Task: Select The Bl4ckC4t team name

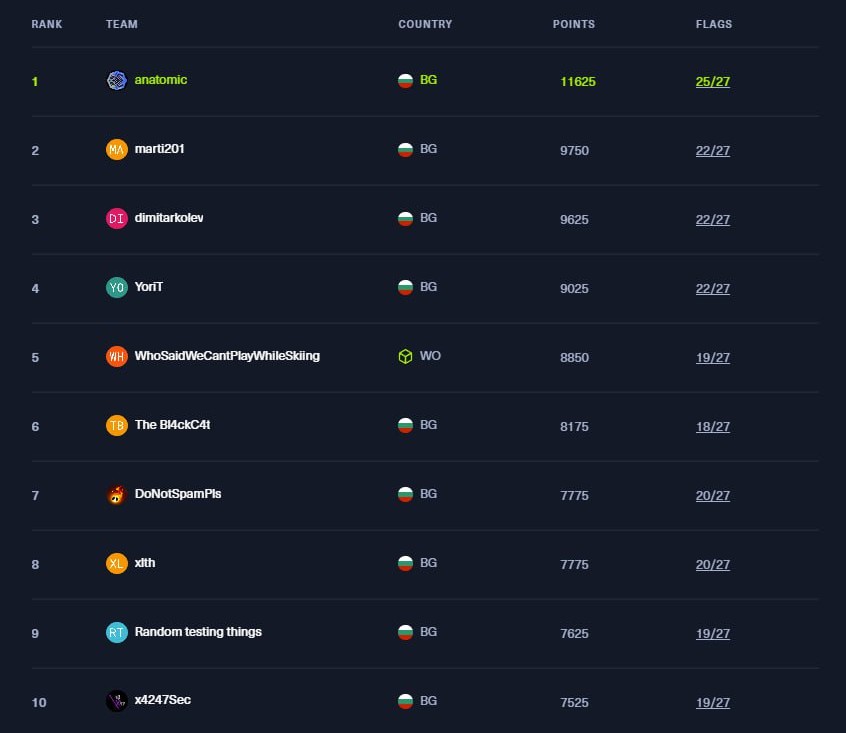Action: point(172,425)
